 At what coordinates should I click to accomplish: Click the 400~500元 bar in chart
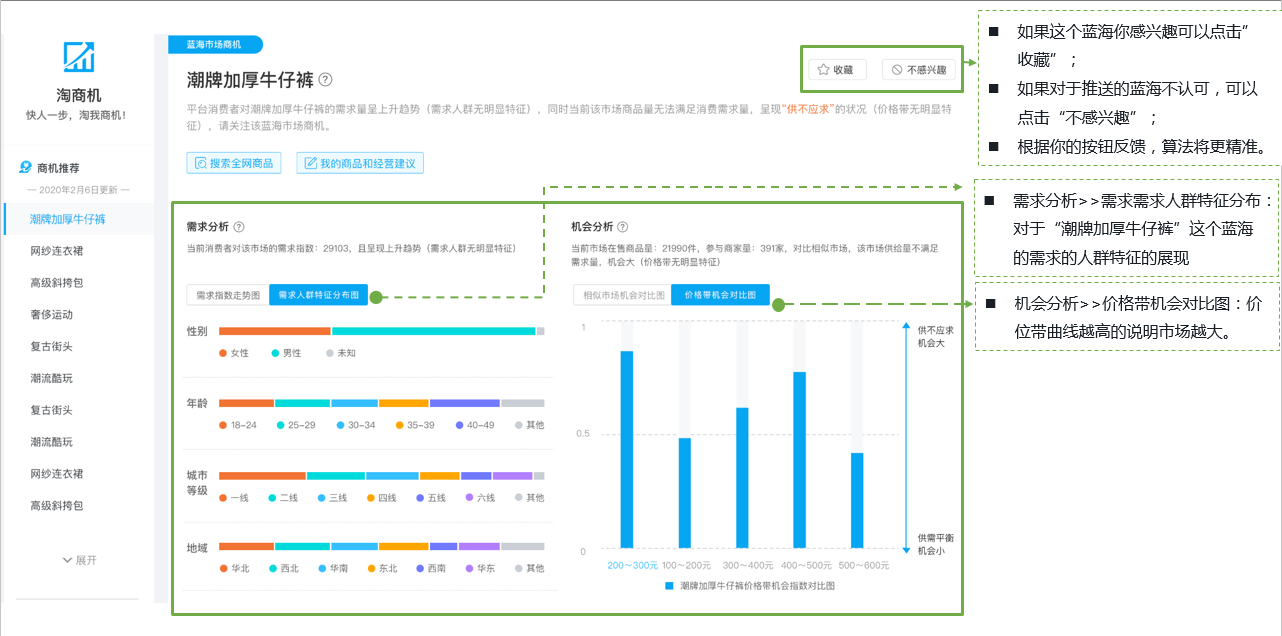pyautogui.click(x=799, y=460)
